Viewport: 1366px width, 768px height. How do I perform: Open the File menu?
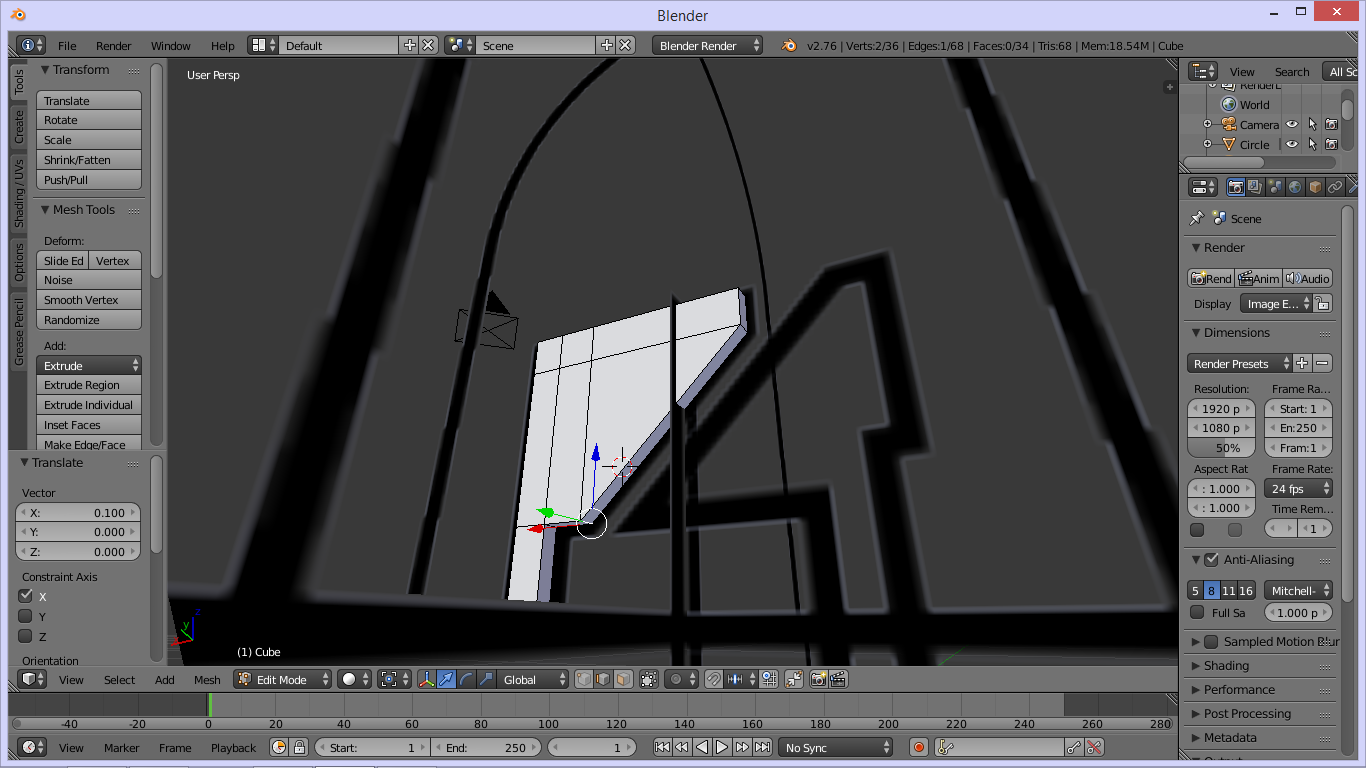point(67,46)
